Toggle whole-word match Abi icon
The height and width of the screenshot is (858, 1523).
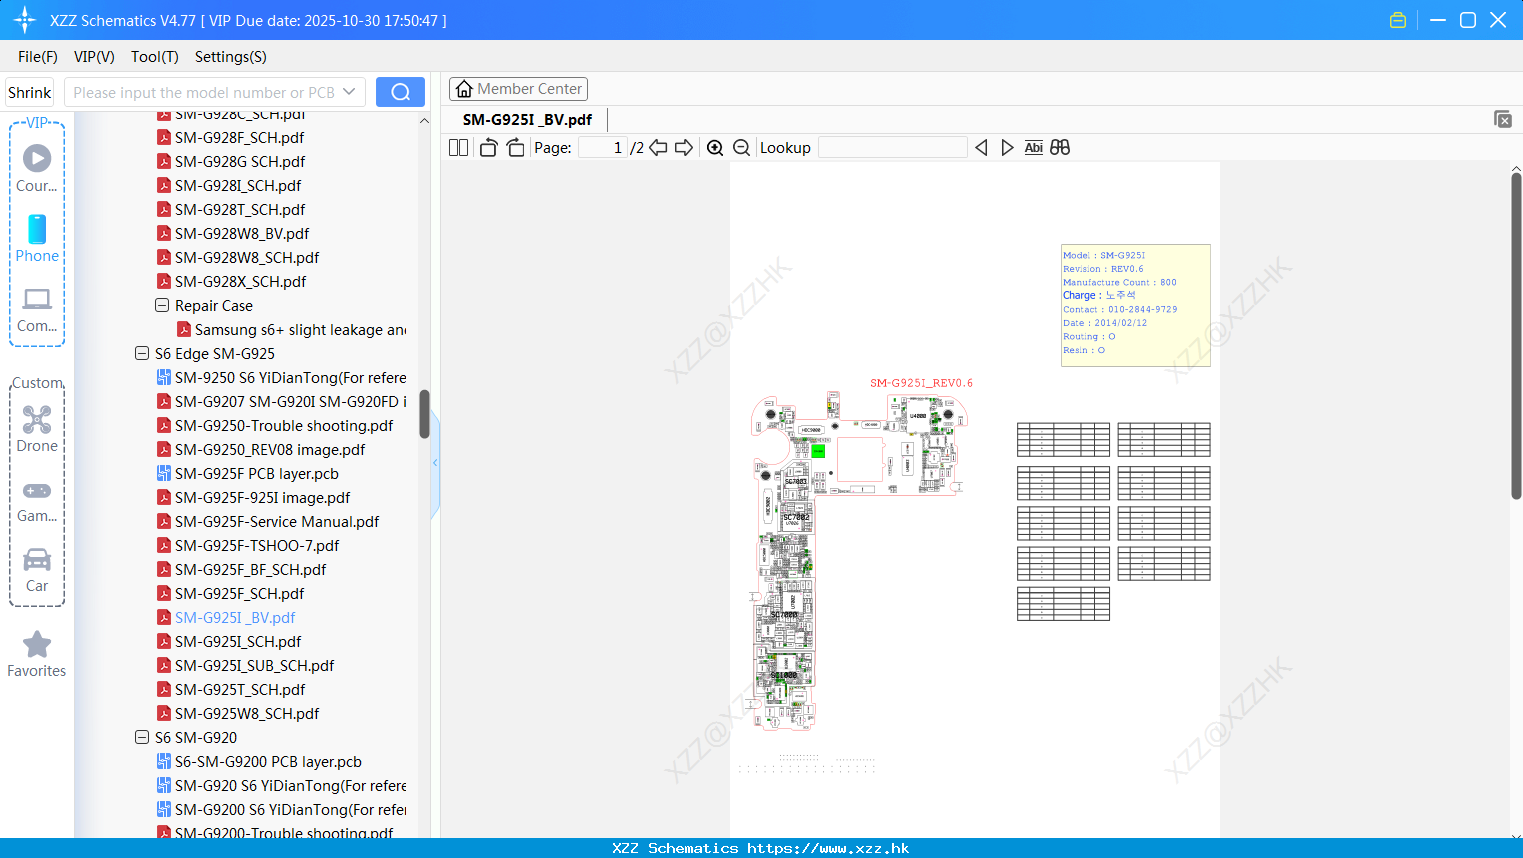click(1033, 147)
